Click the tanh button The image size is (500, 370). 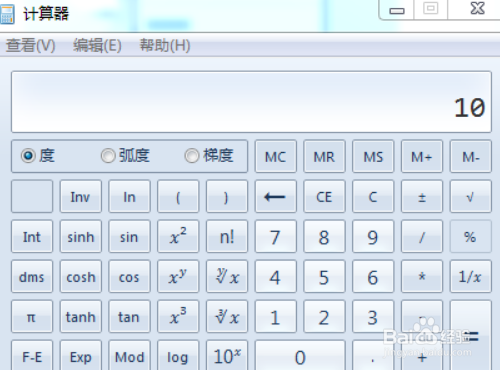81,317
